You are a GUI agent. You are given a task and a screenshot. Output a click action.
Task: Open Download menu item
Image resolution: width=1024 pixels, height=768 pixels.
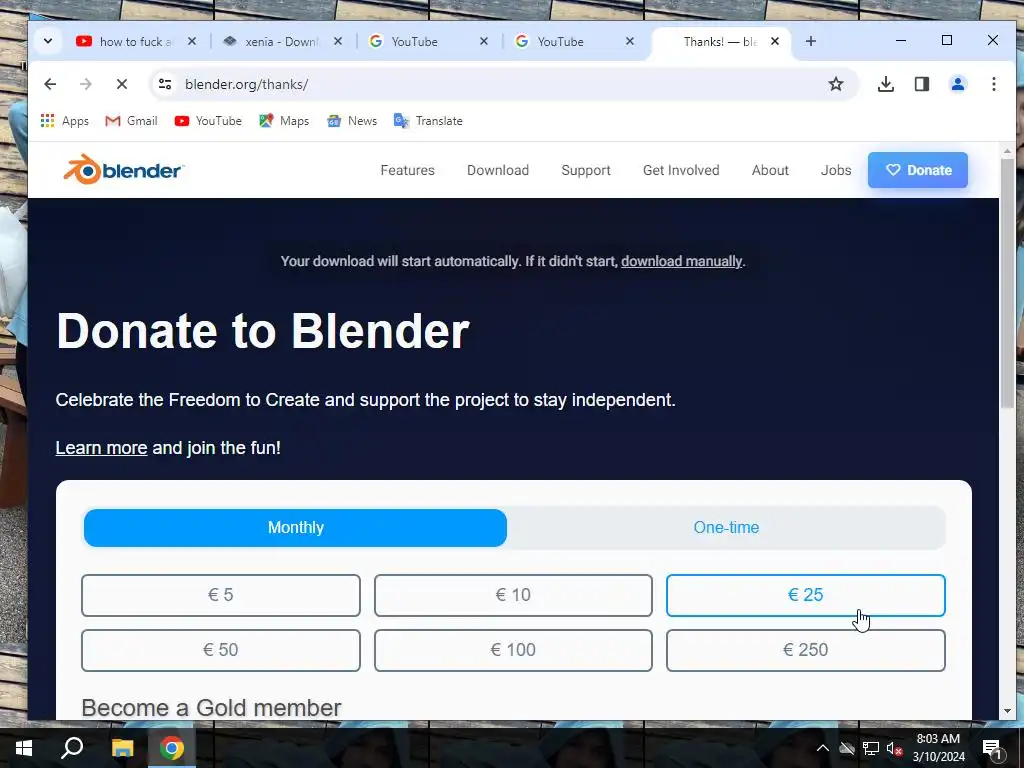(x=498, y=170)
